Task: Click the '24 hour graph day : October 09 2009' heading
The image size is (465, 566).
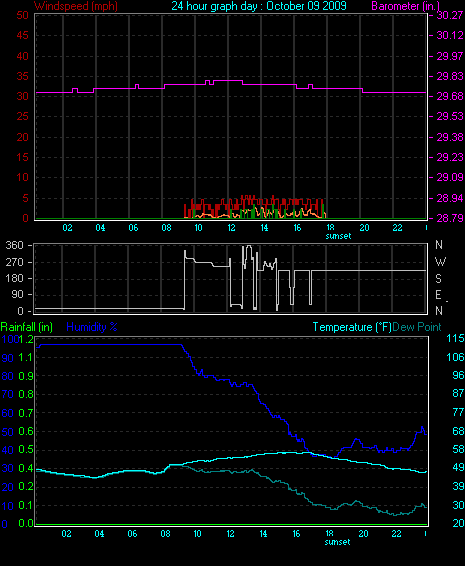Action: coord(259,6)
